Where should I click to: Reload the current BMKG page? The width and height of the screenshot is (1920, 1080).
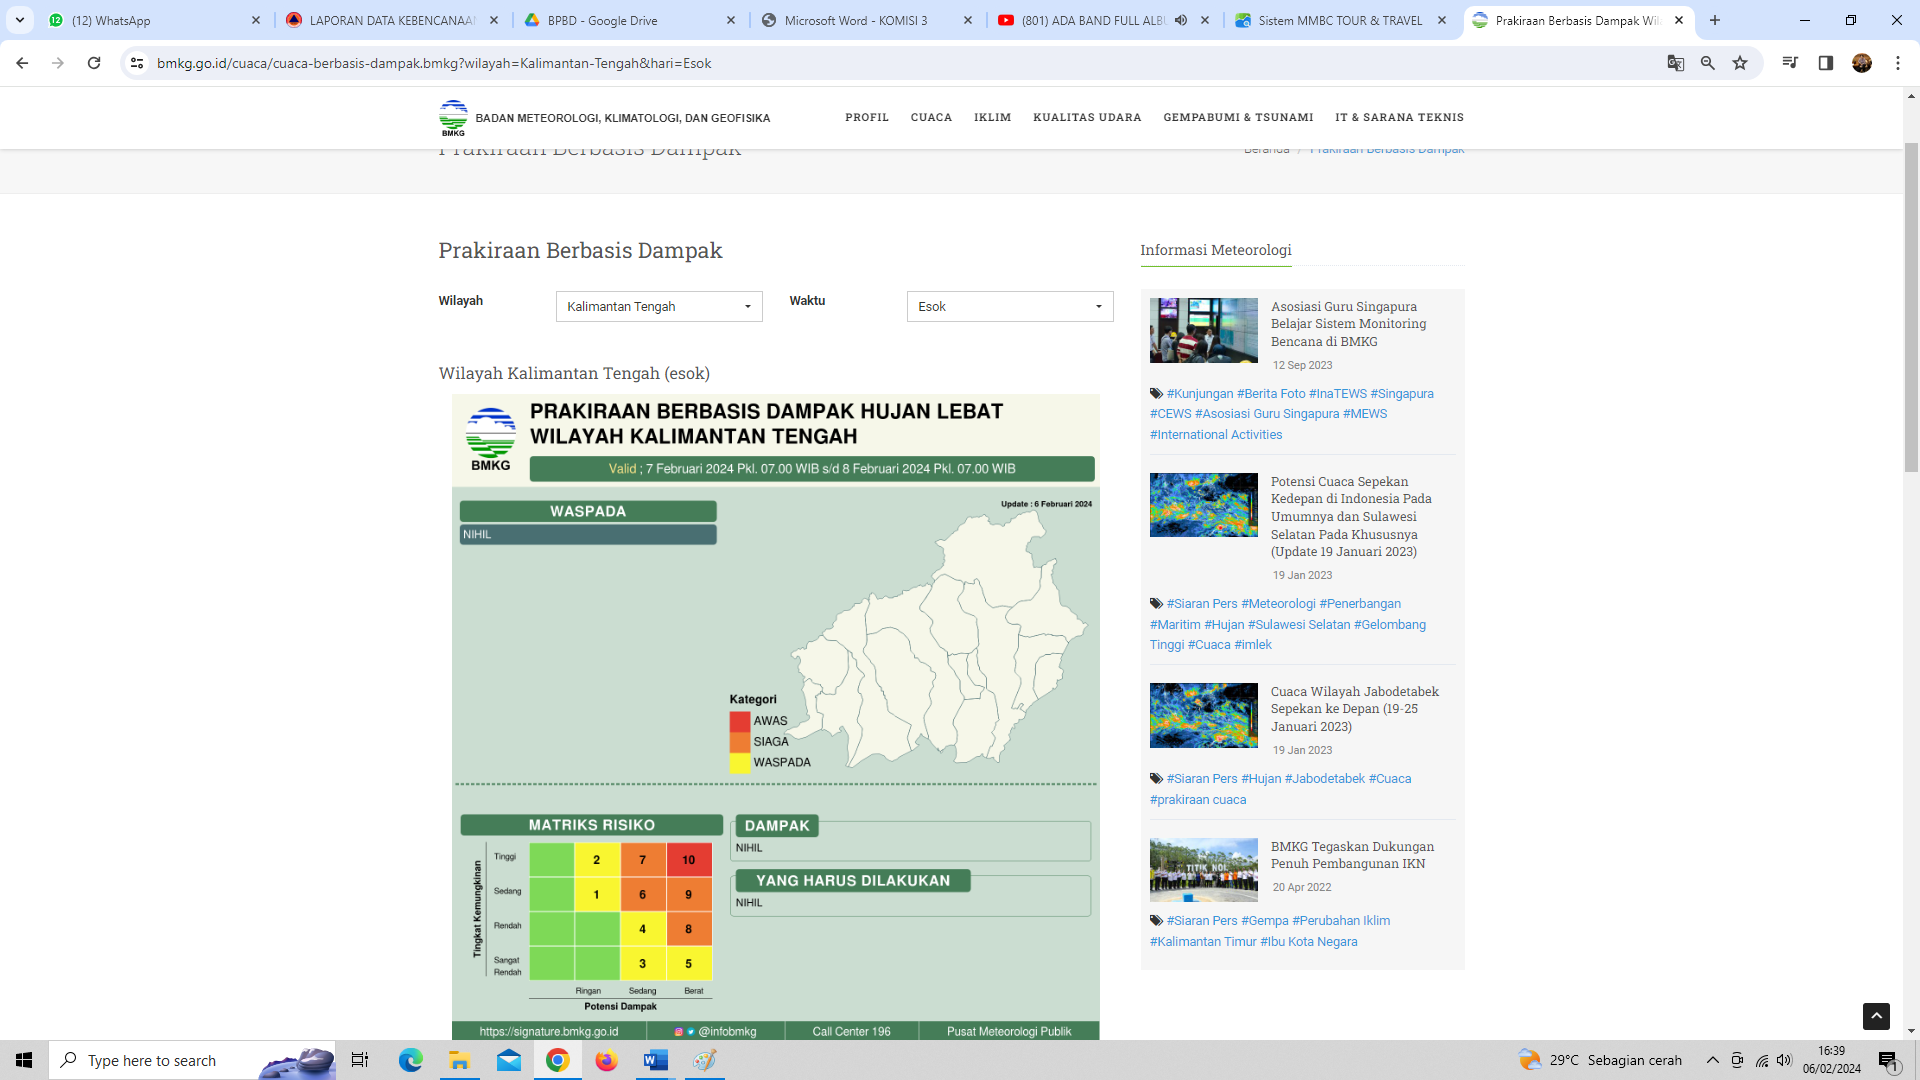coord(94,63)
